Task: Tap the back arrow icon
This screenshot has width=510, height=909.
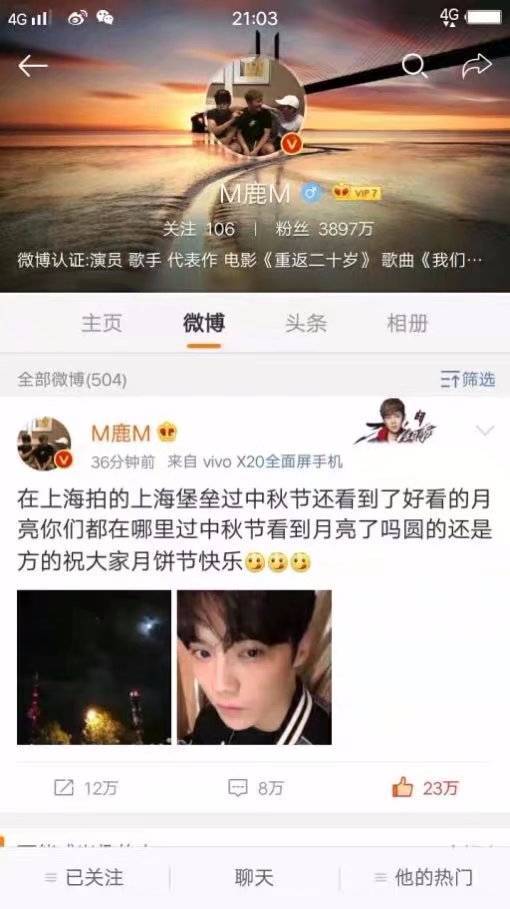Action: 32,67
